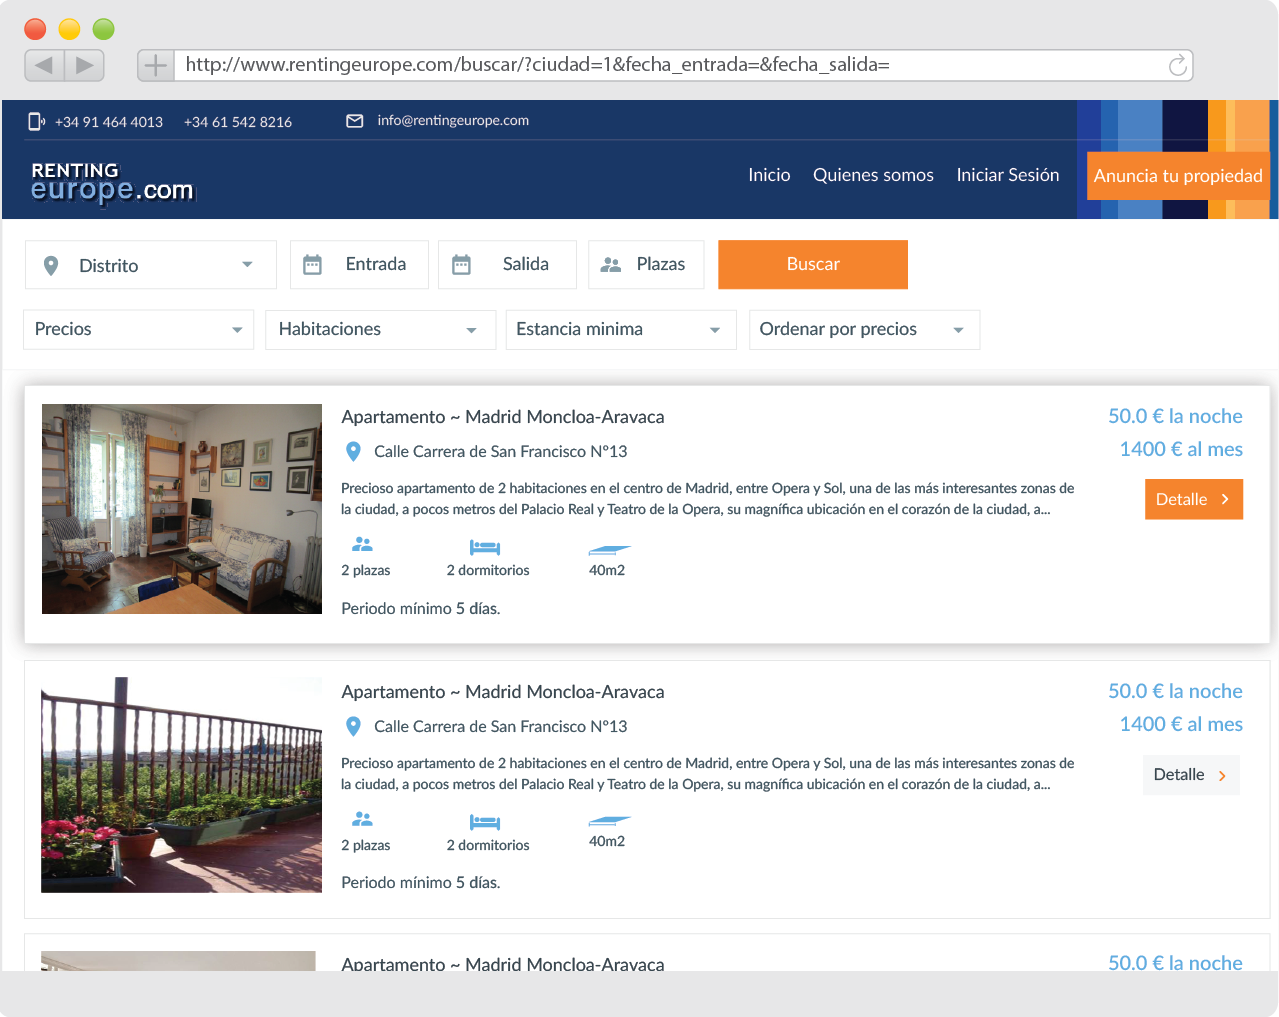
Task: Click first listing's 1400 € al mes price
Action: point(1181,449)
